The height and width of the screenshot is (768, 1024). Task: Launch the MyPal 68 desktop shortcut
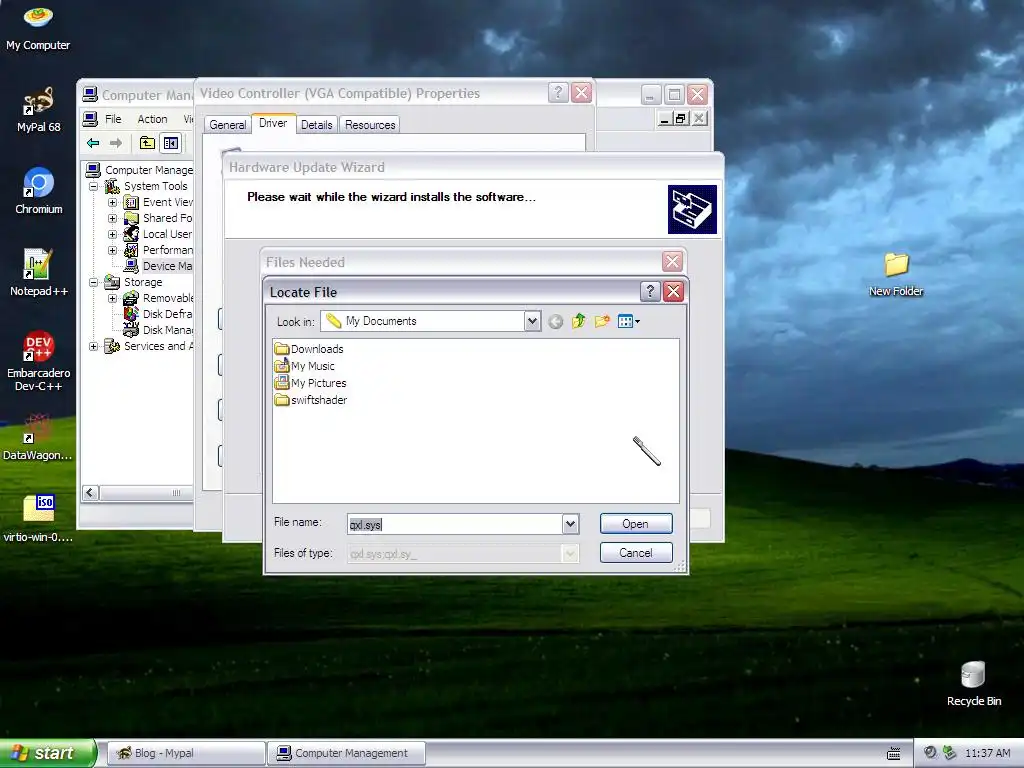(38, 110)
